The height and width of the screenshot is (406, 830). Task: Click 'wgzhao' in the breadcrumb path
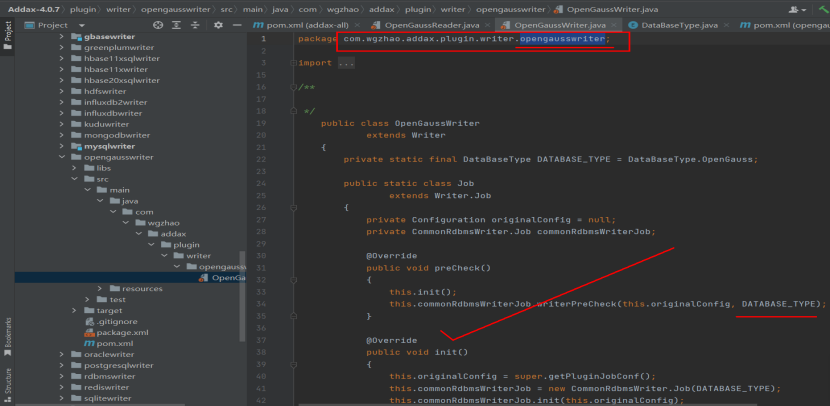coord(345,10)
